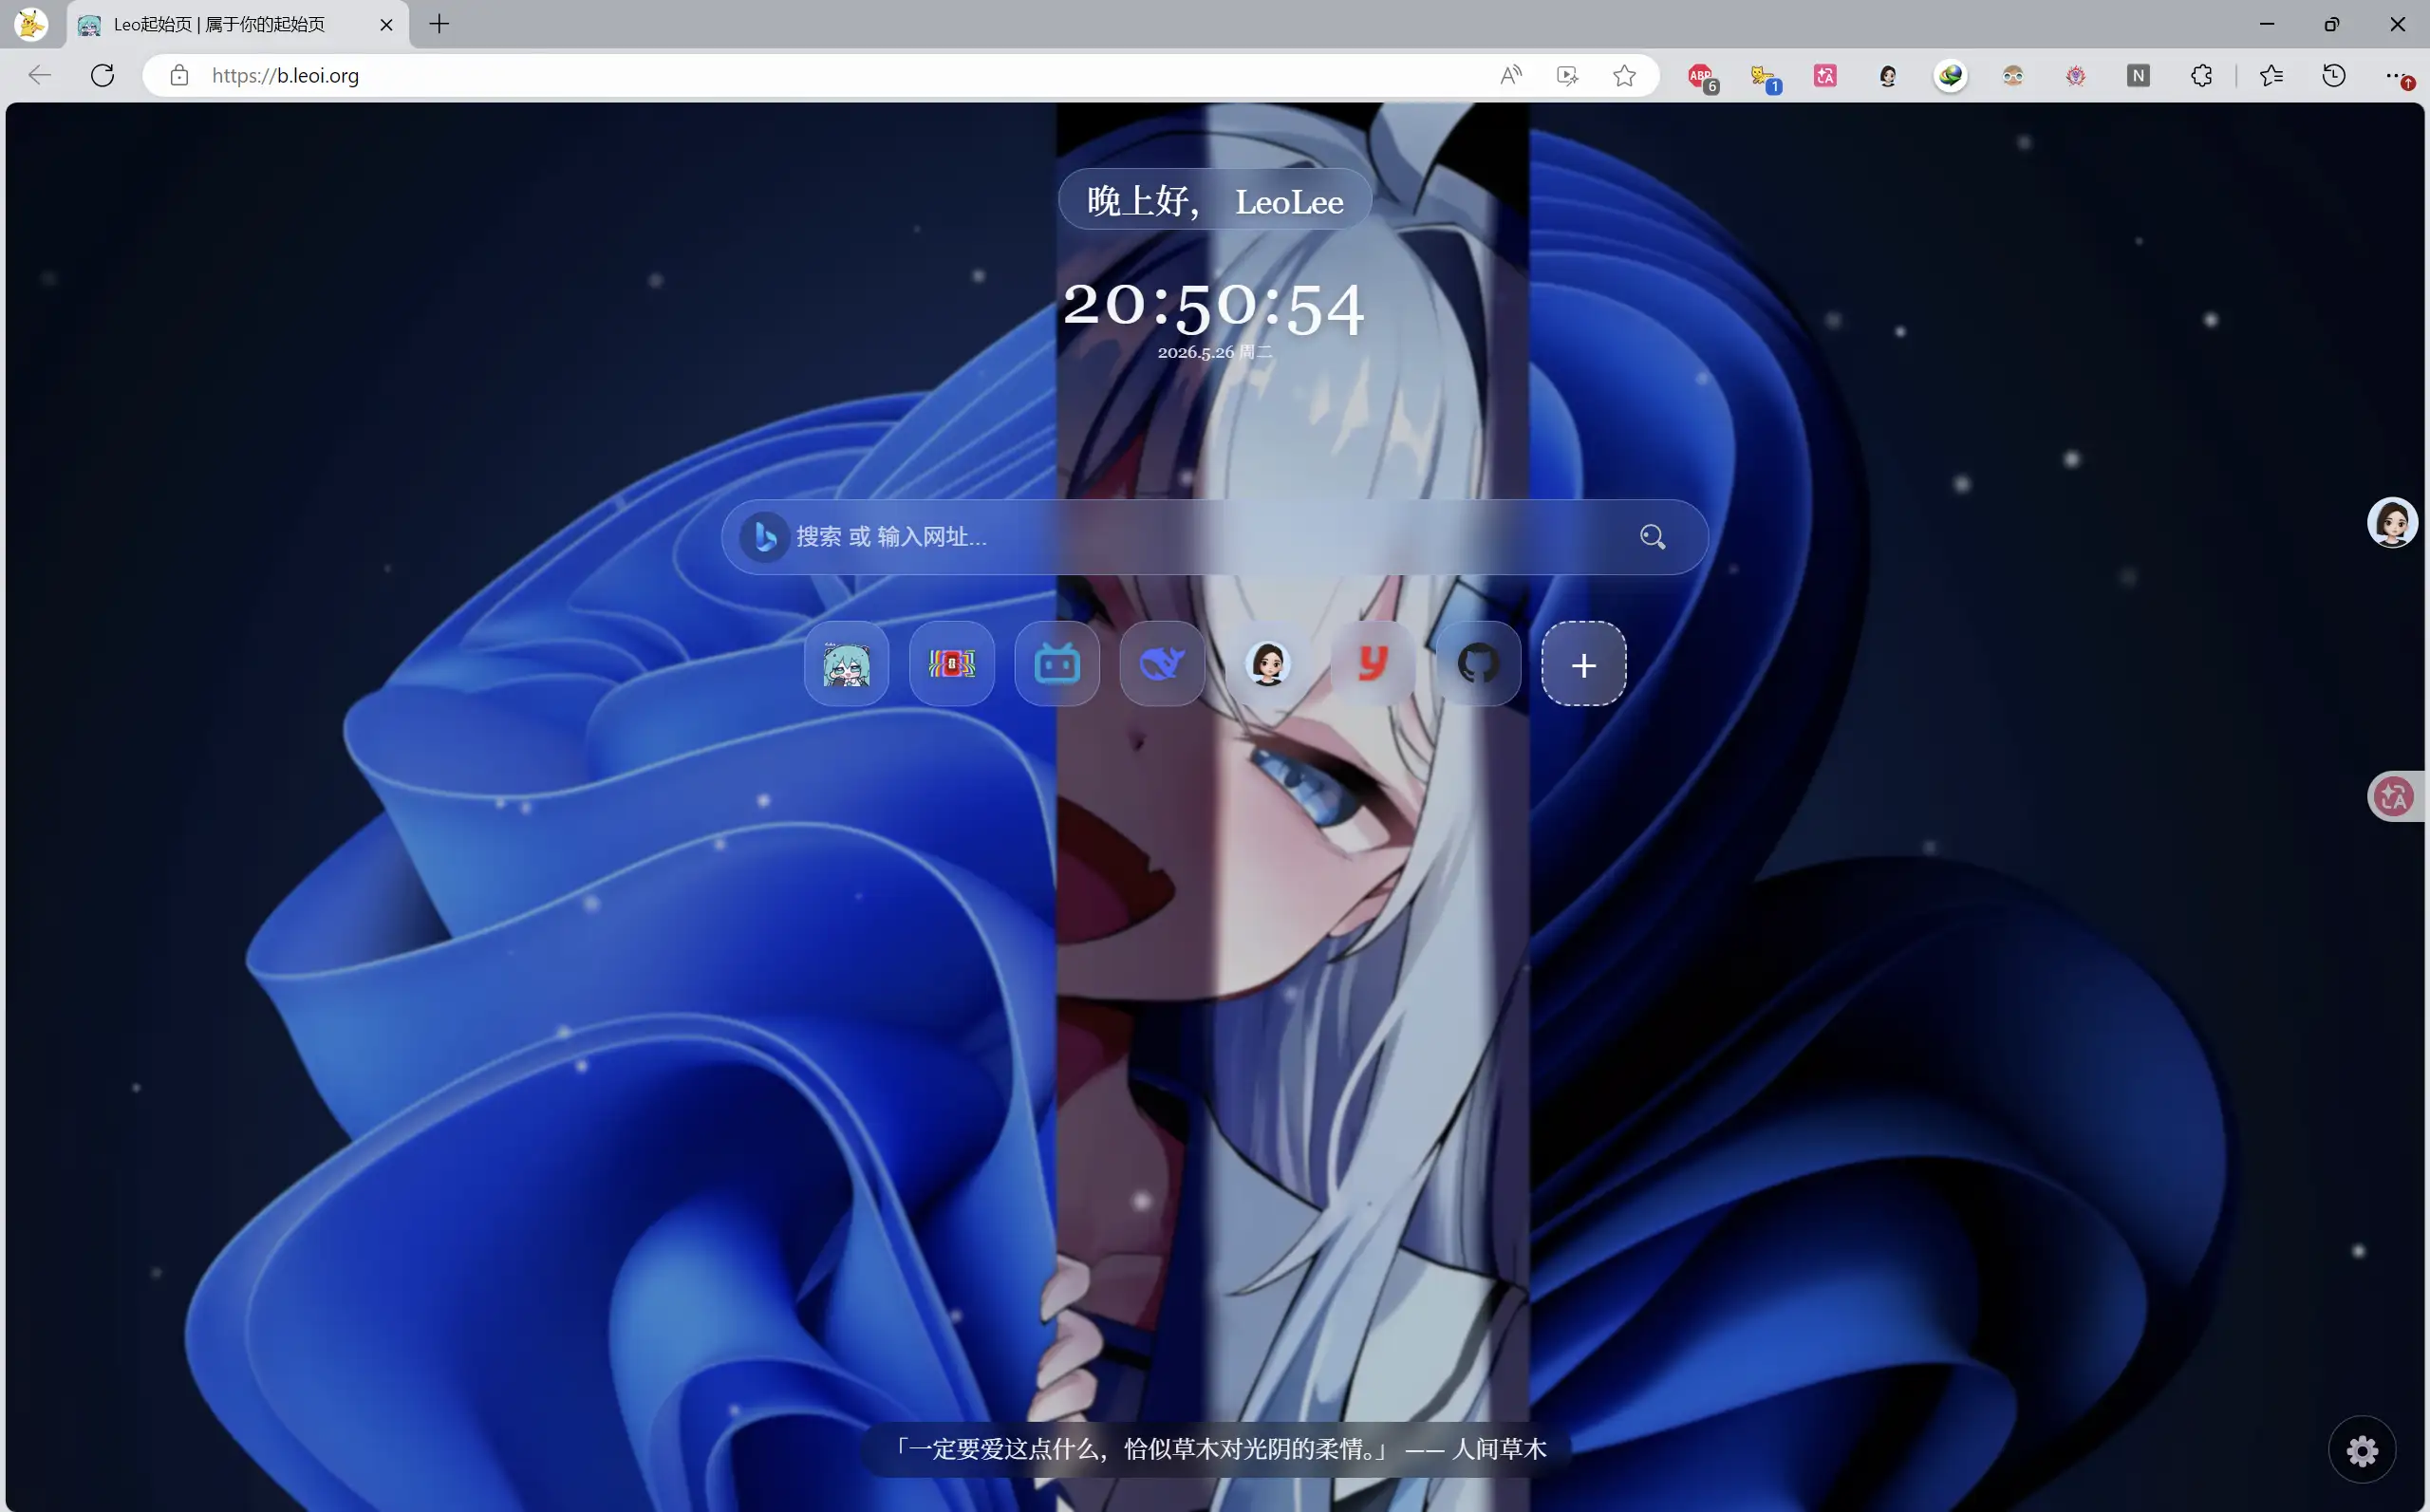
Task: Open the girl avatar extension in the toolbar
Action: pos(1888,76)
